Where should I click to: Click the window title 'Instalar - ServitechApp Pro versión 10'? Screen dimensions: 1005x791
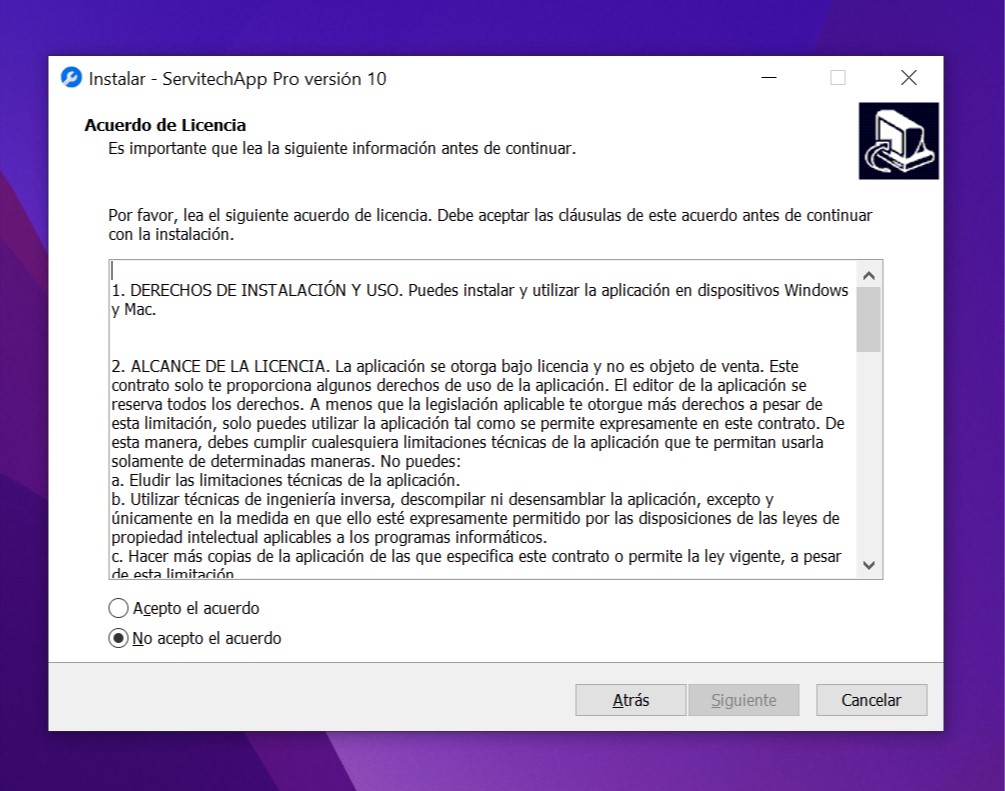(237, 79)
